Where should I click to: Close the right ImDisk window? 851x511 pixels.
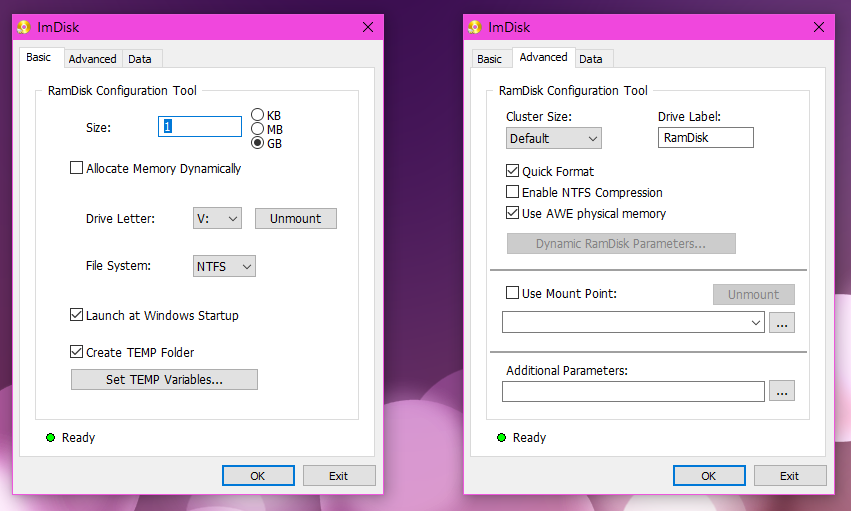[x=819, y=27]
